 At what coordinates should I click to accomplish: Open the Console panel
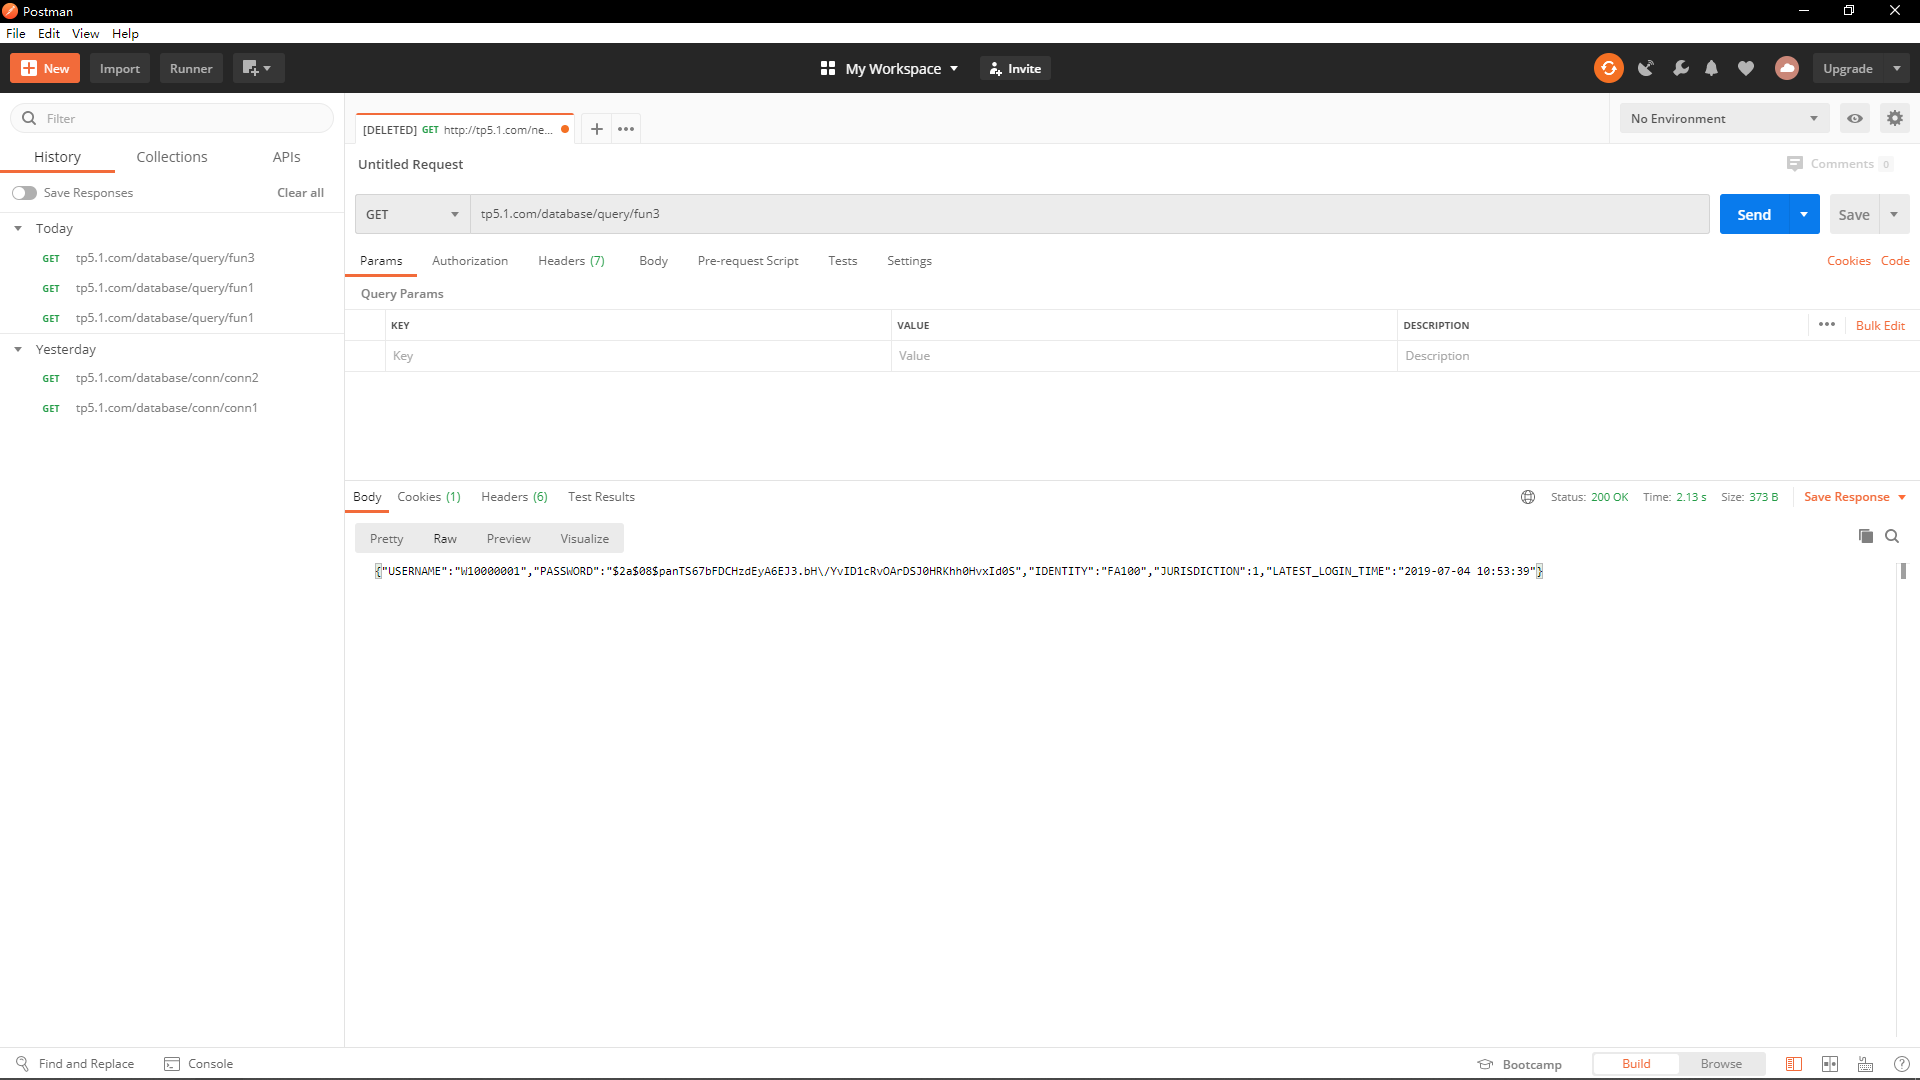click(x=198, y=1064)
